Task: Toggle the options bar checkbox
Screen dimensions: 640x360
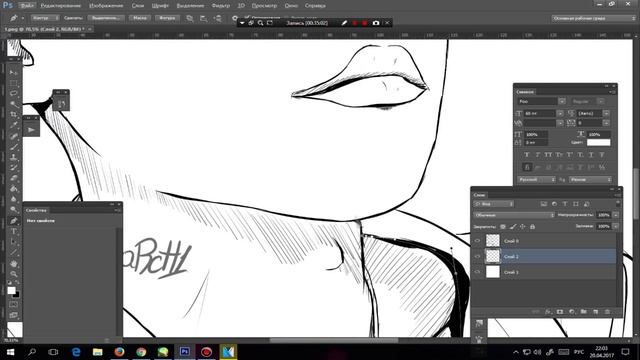Action: point(247,18)
